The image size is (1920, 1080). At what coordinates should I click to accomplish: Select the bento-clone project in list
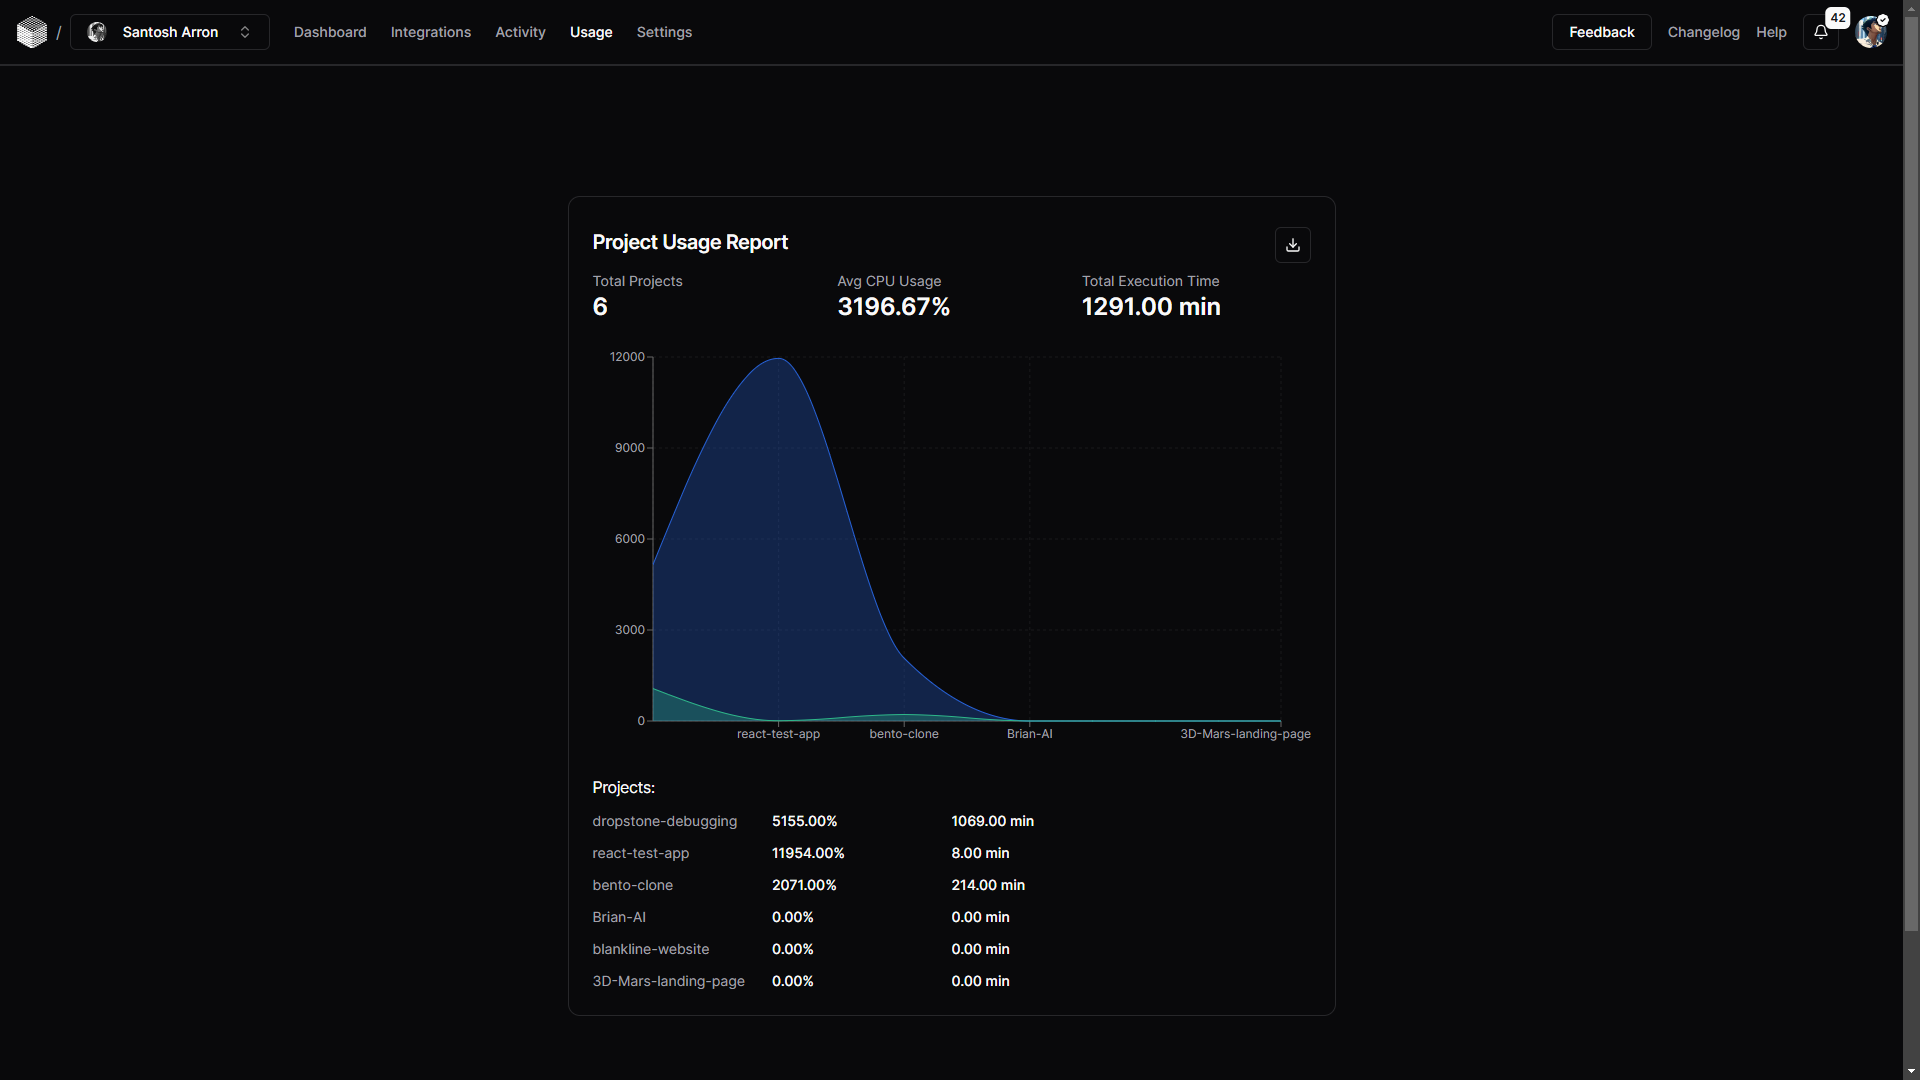pos(632,885)
